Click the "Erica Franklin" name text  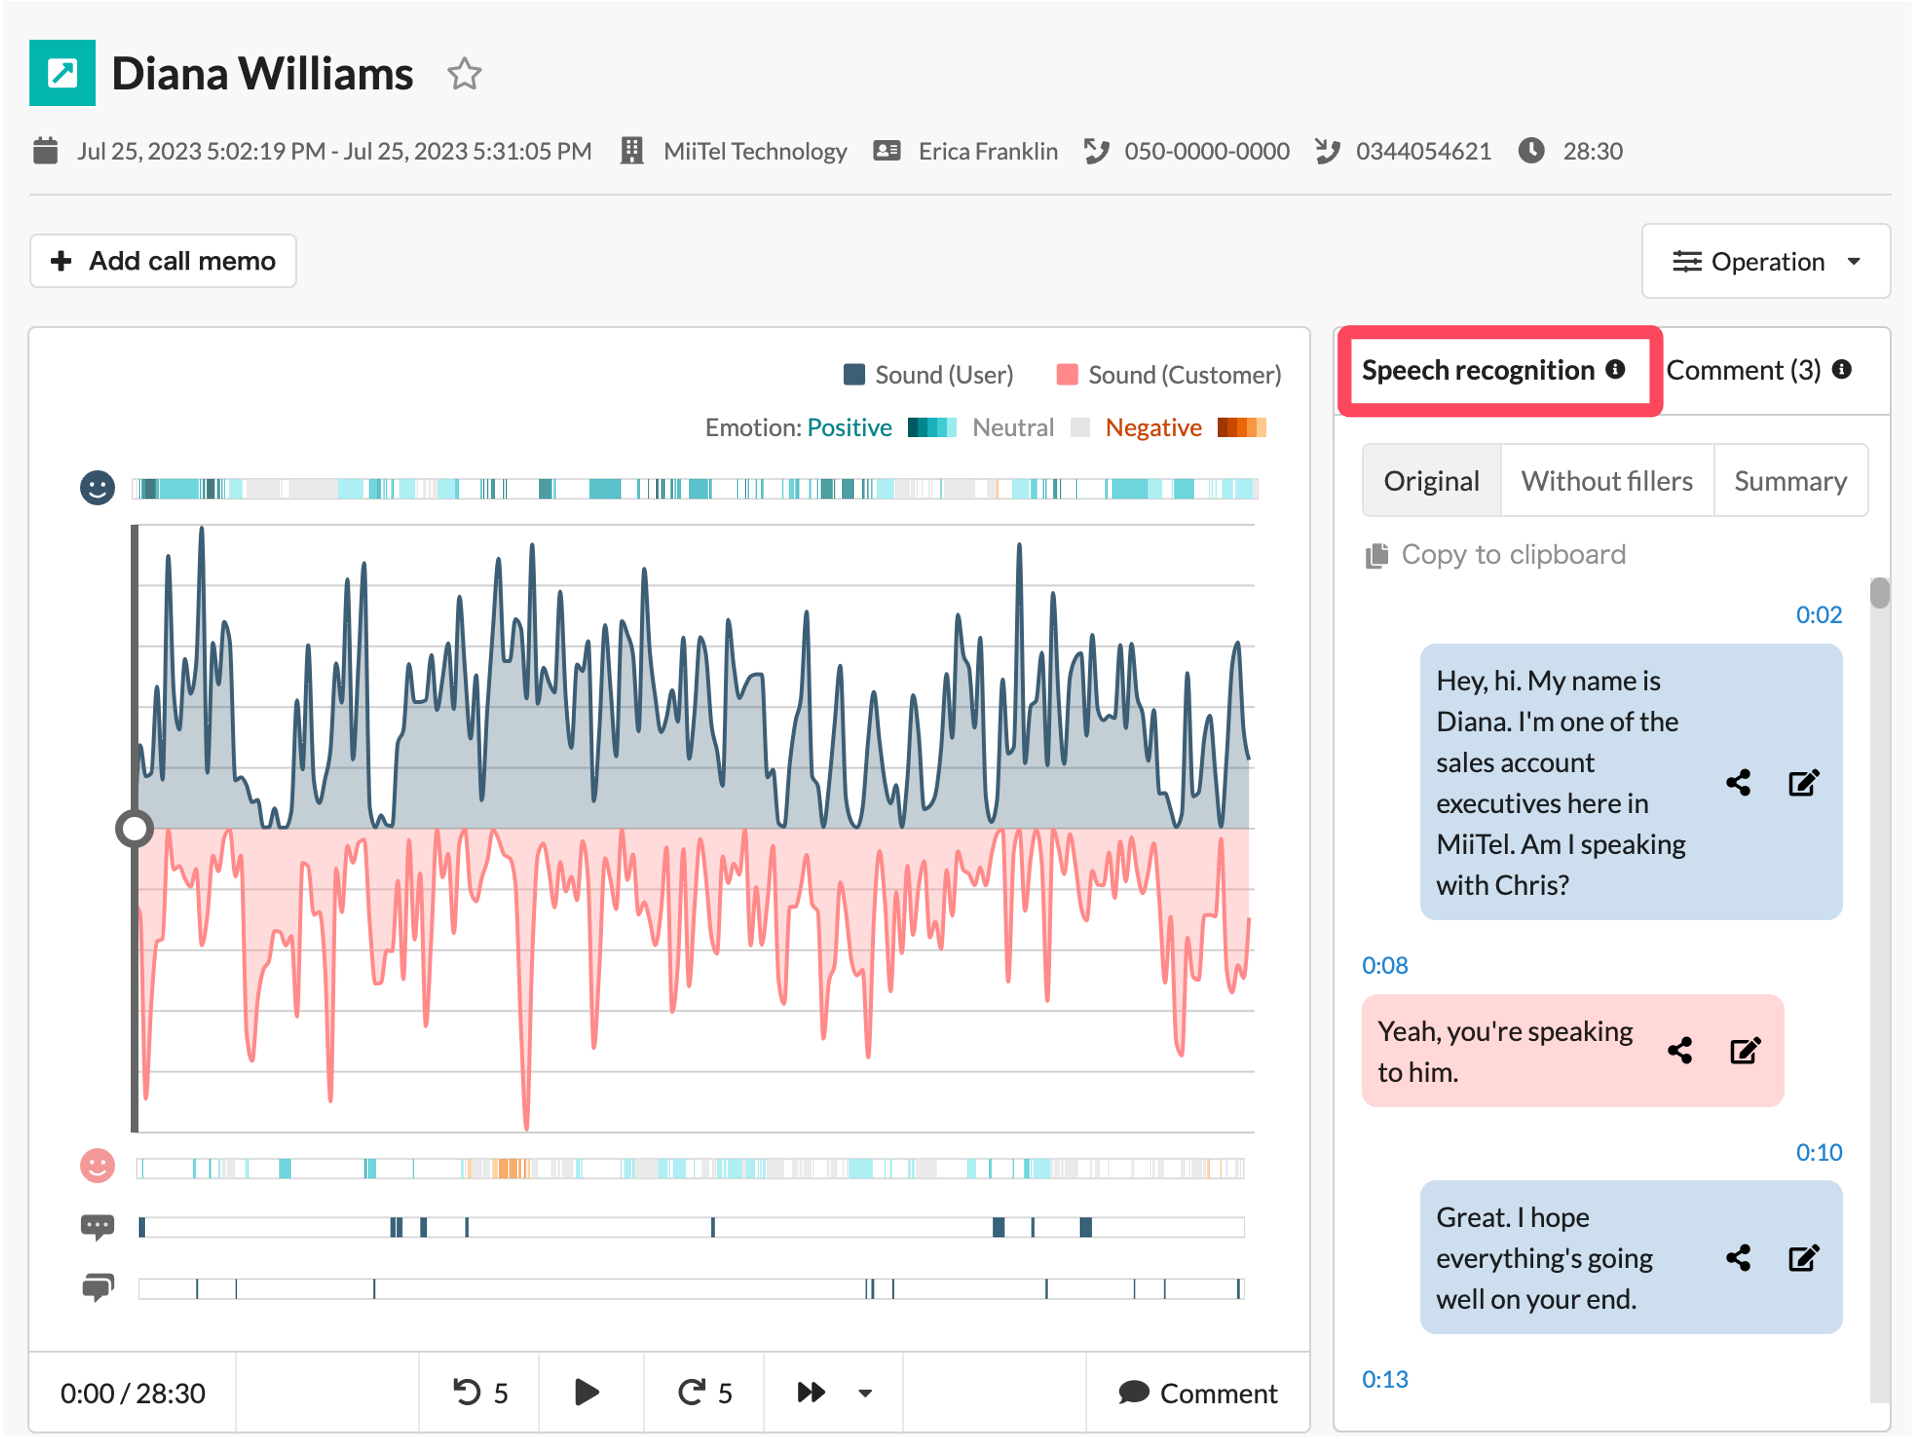click(988, 151)
